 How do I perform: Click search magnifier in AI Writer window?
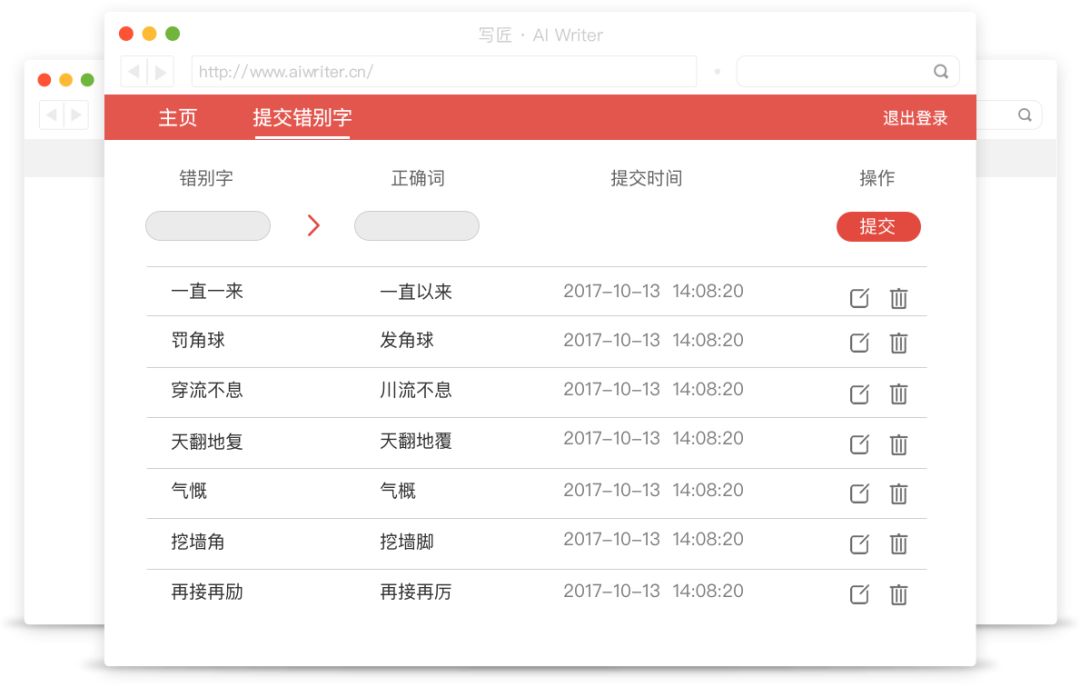940,71
